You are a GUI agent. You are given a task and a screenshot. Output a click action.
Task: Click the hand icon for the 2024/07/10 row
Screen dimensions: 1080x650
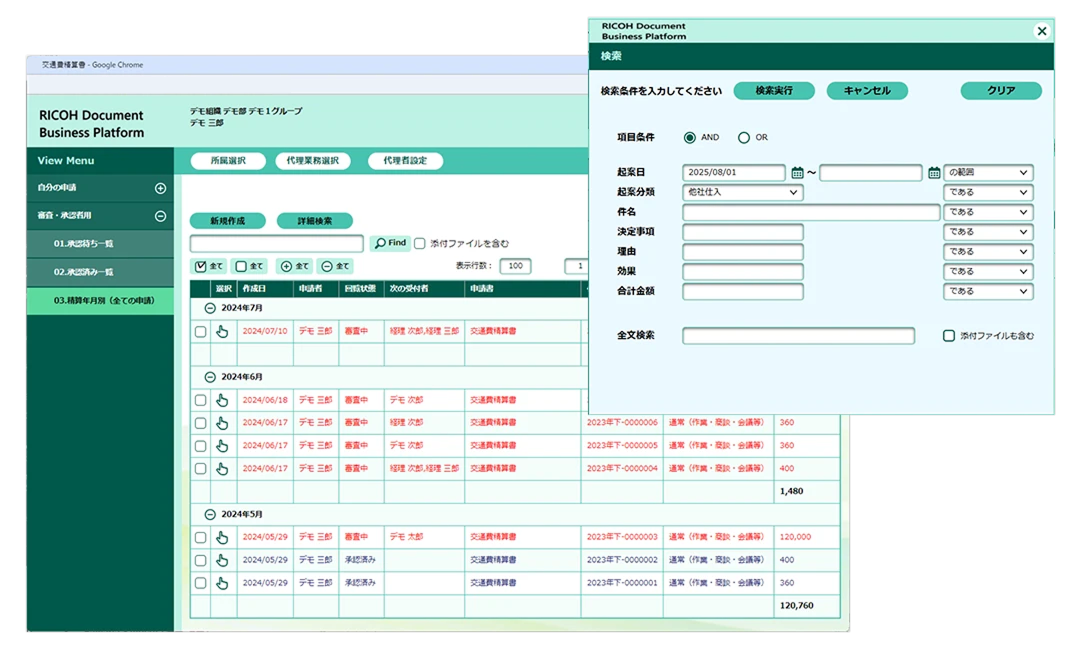pos(222,331)
